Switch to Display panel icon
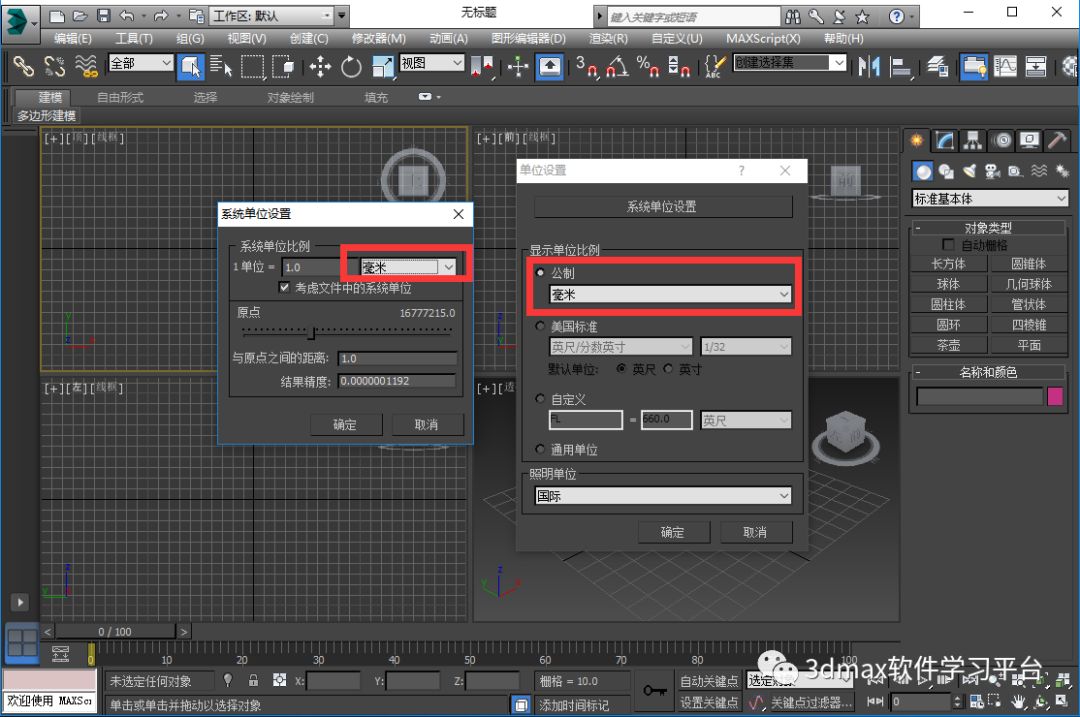The image size is (1080, 717). coord(1030,141)
